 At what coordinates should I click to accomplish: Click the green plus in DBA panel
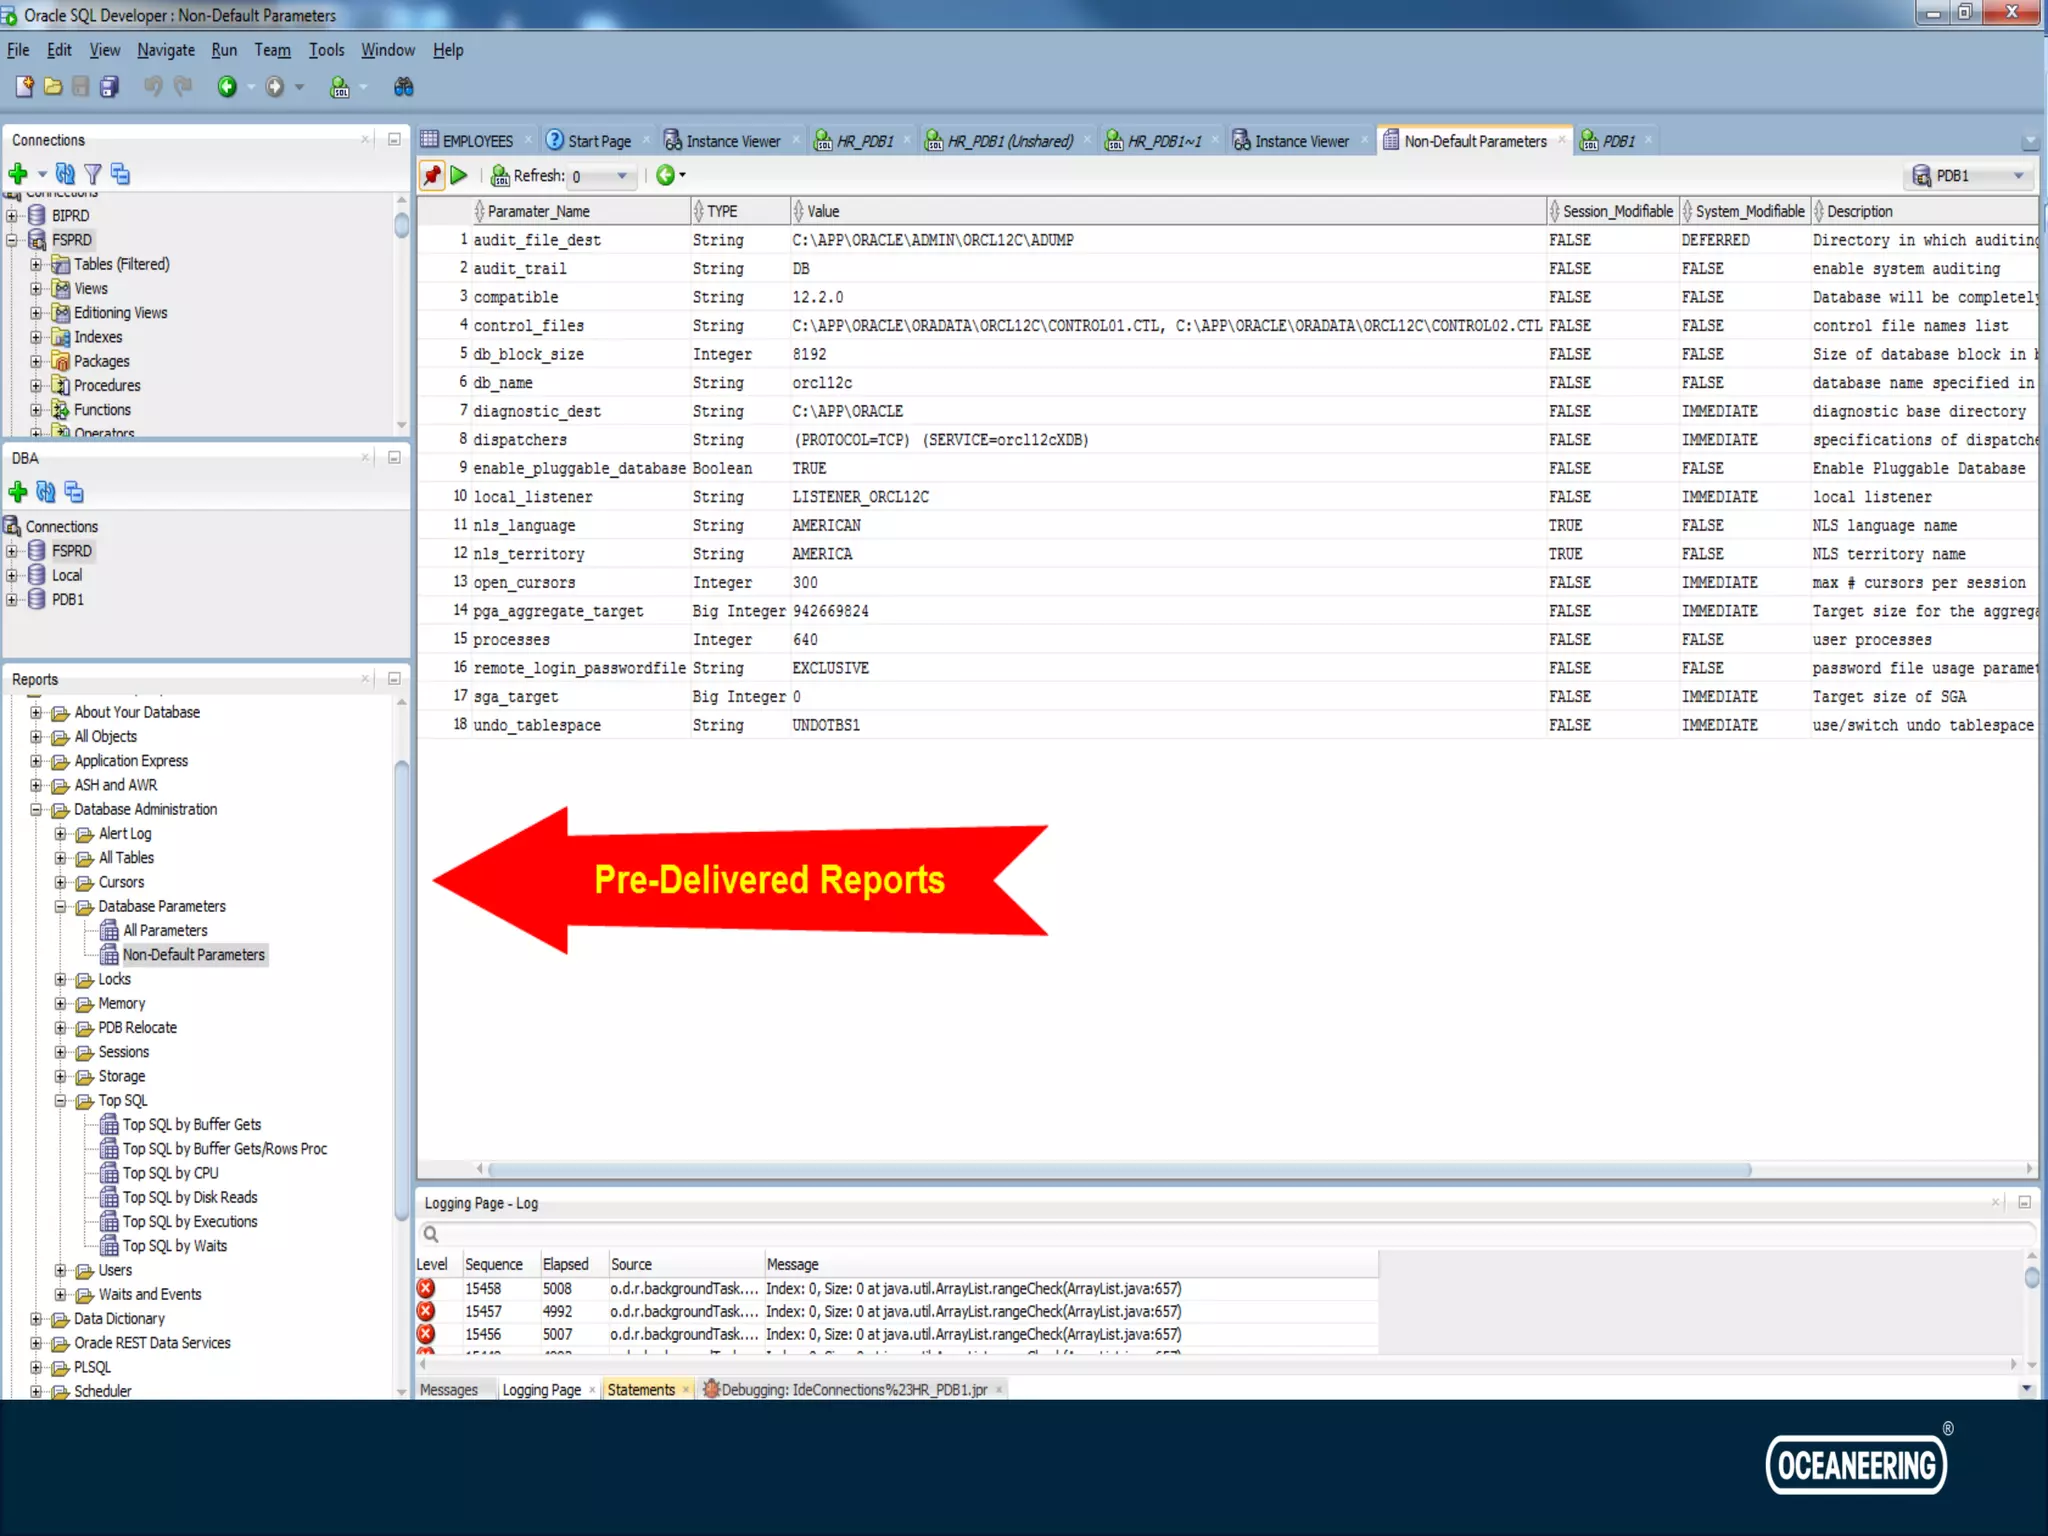[x=18, y=492]
